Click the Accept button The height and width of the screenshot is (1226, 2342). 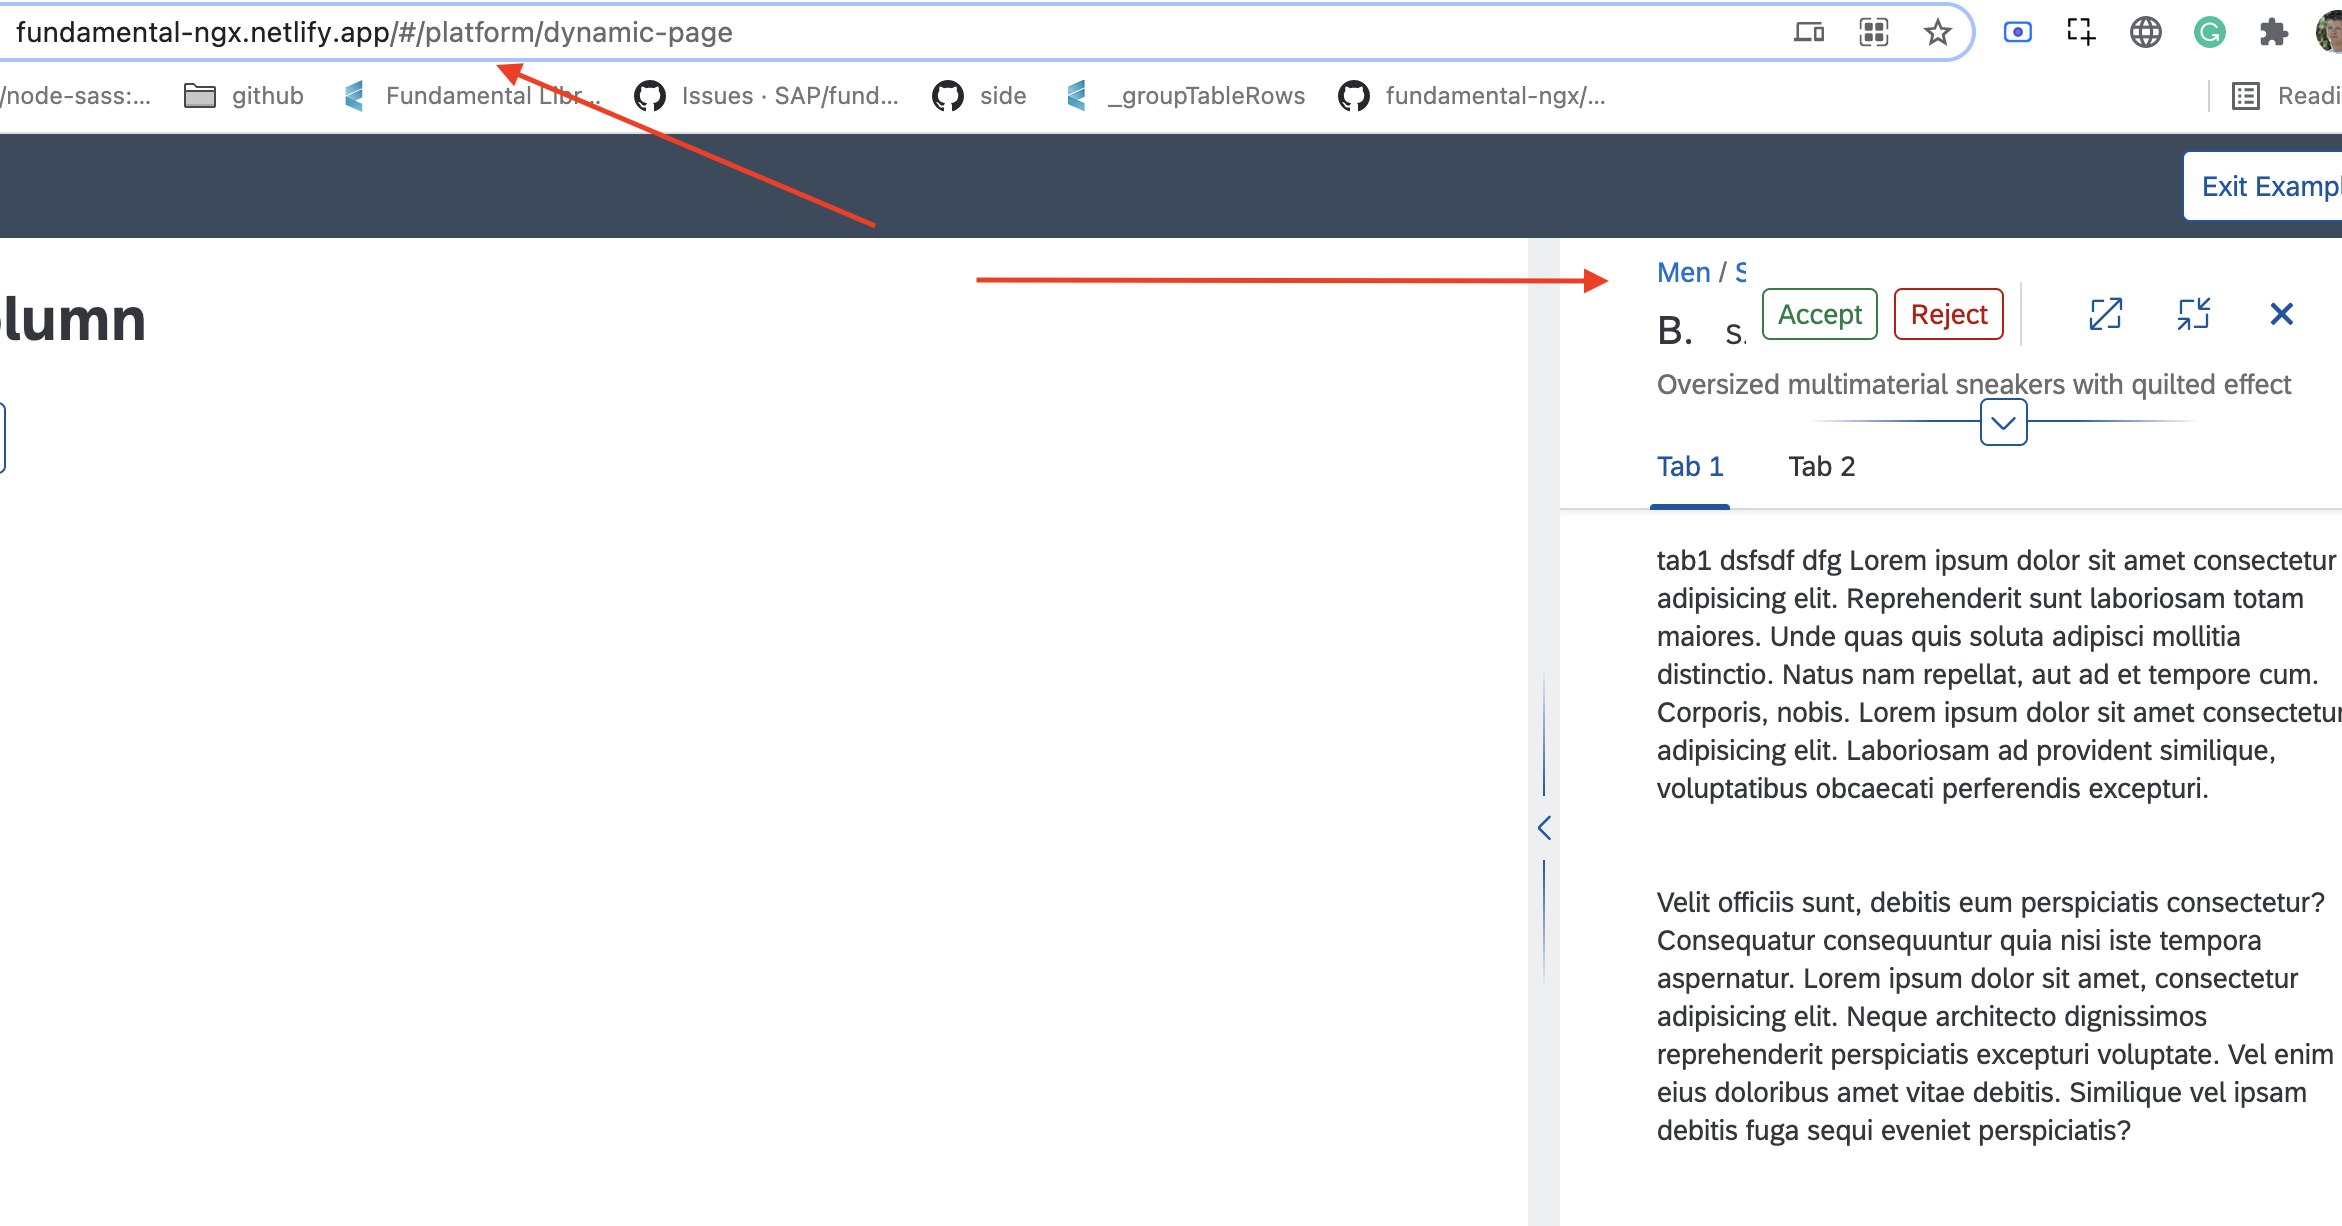tap(1820, 314)
